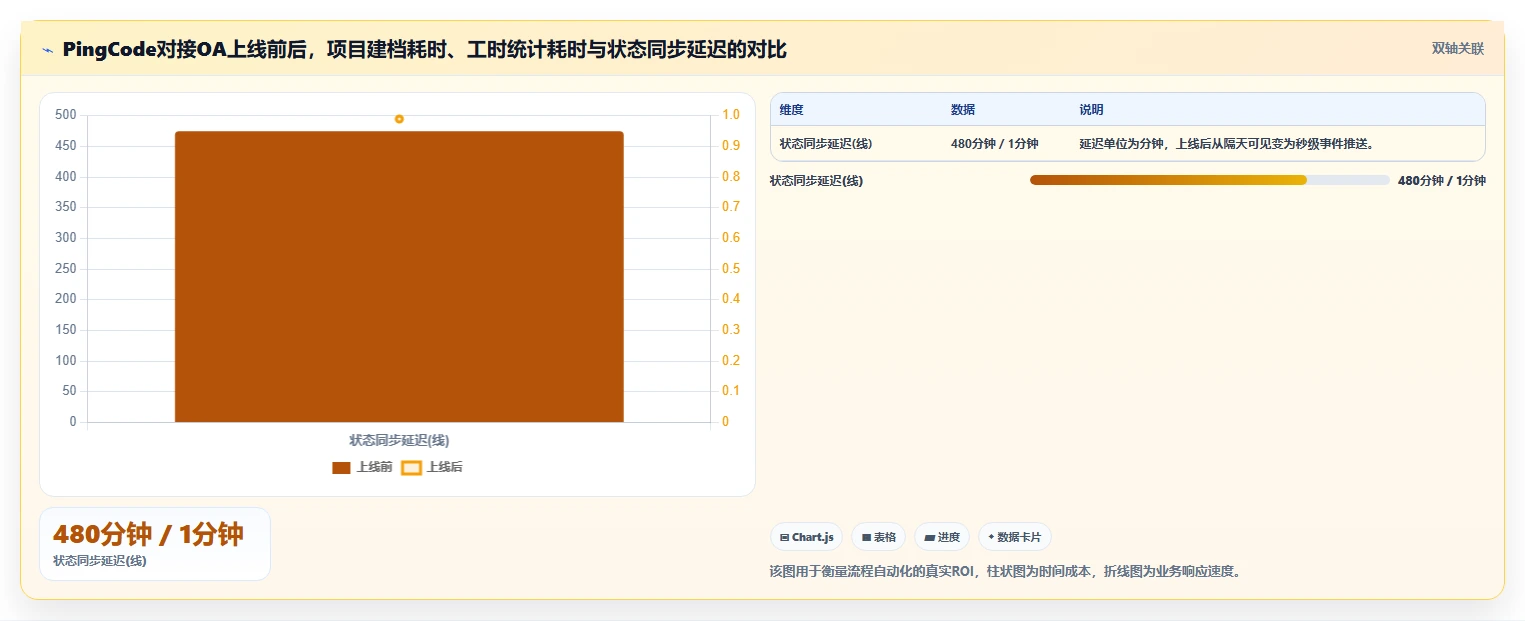Click the 480分钟 / 1分钟 table cell
1525x621 pixels.
point(995,144)
